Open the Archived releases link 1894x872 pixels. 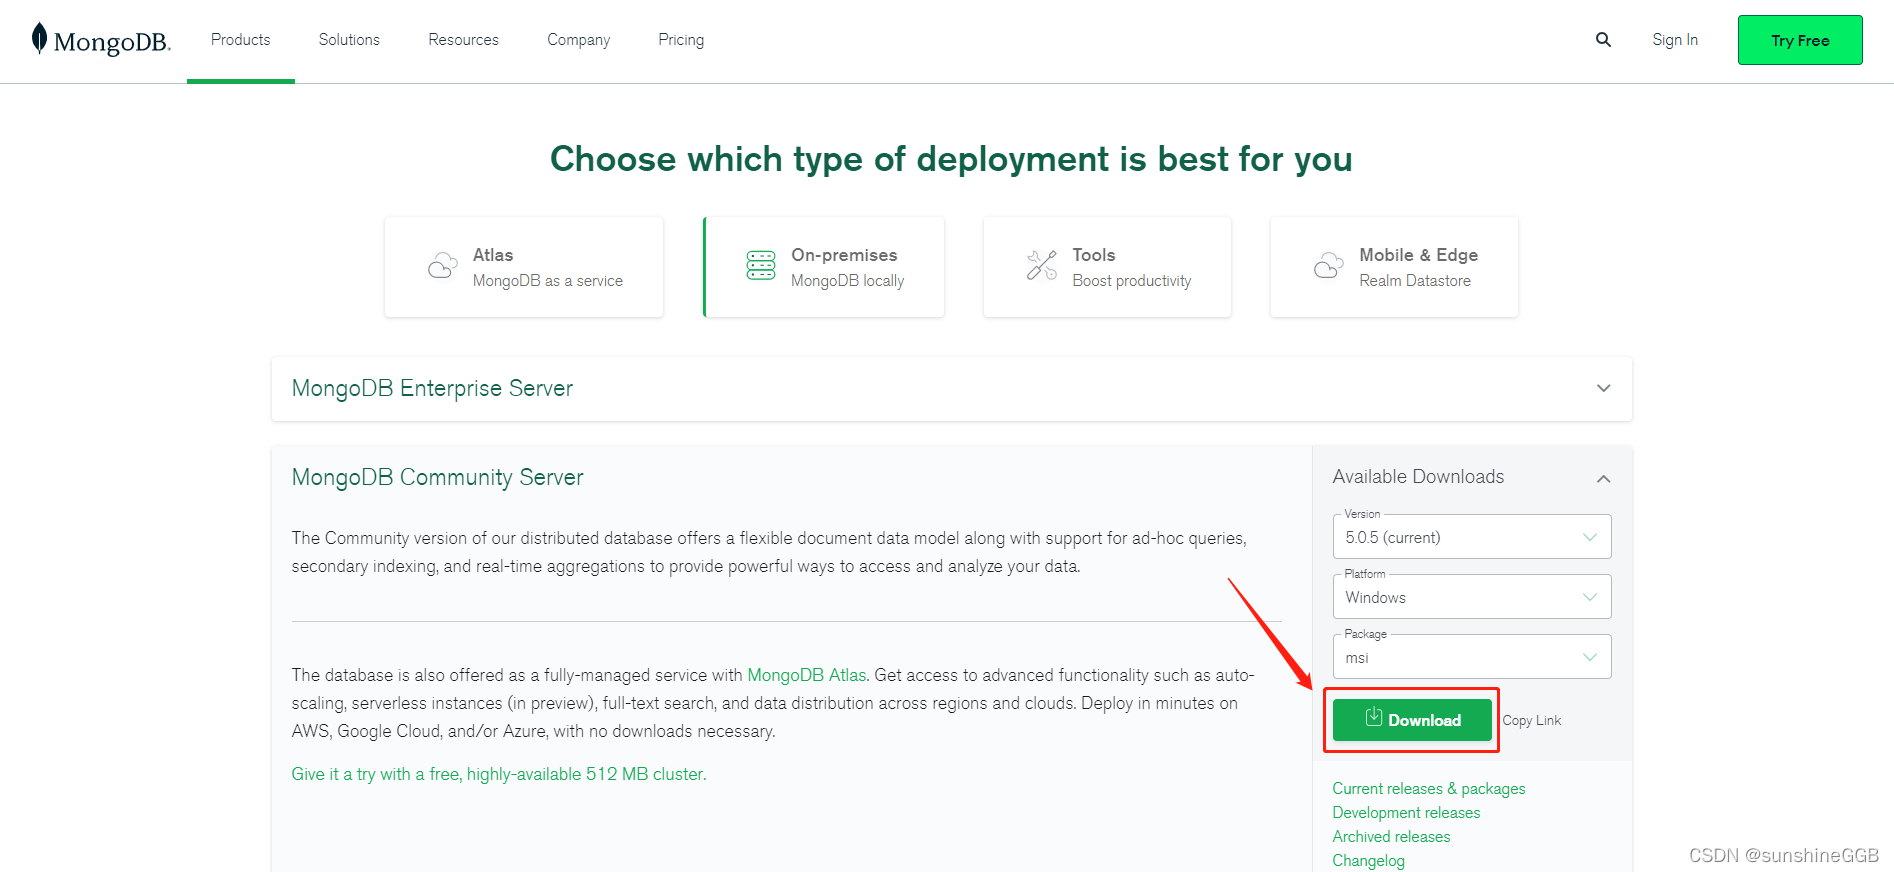pos(1390,837)
